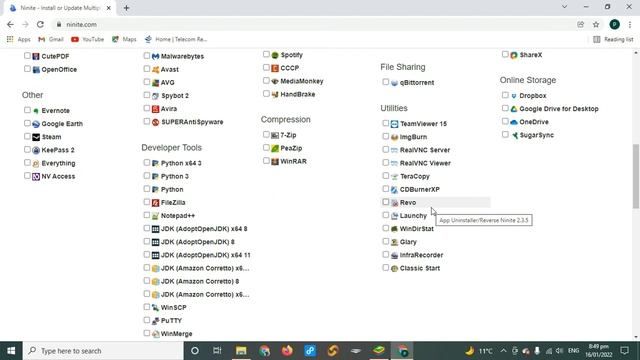Click the Windows search box
The height and width of the screenshot is (360, 640).
coord(103,351)
